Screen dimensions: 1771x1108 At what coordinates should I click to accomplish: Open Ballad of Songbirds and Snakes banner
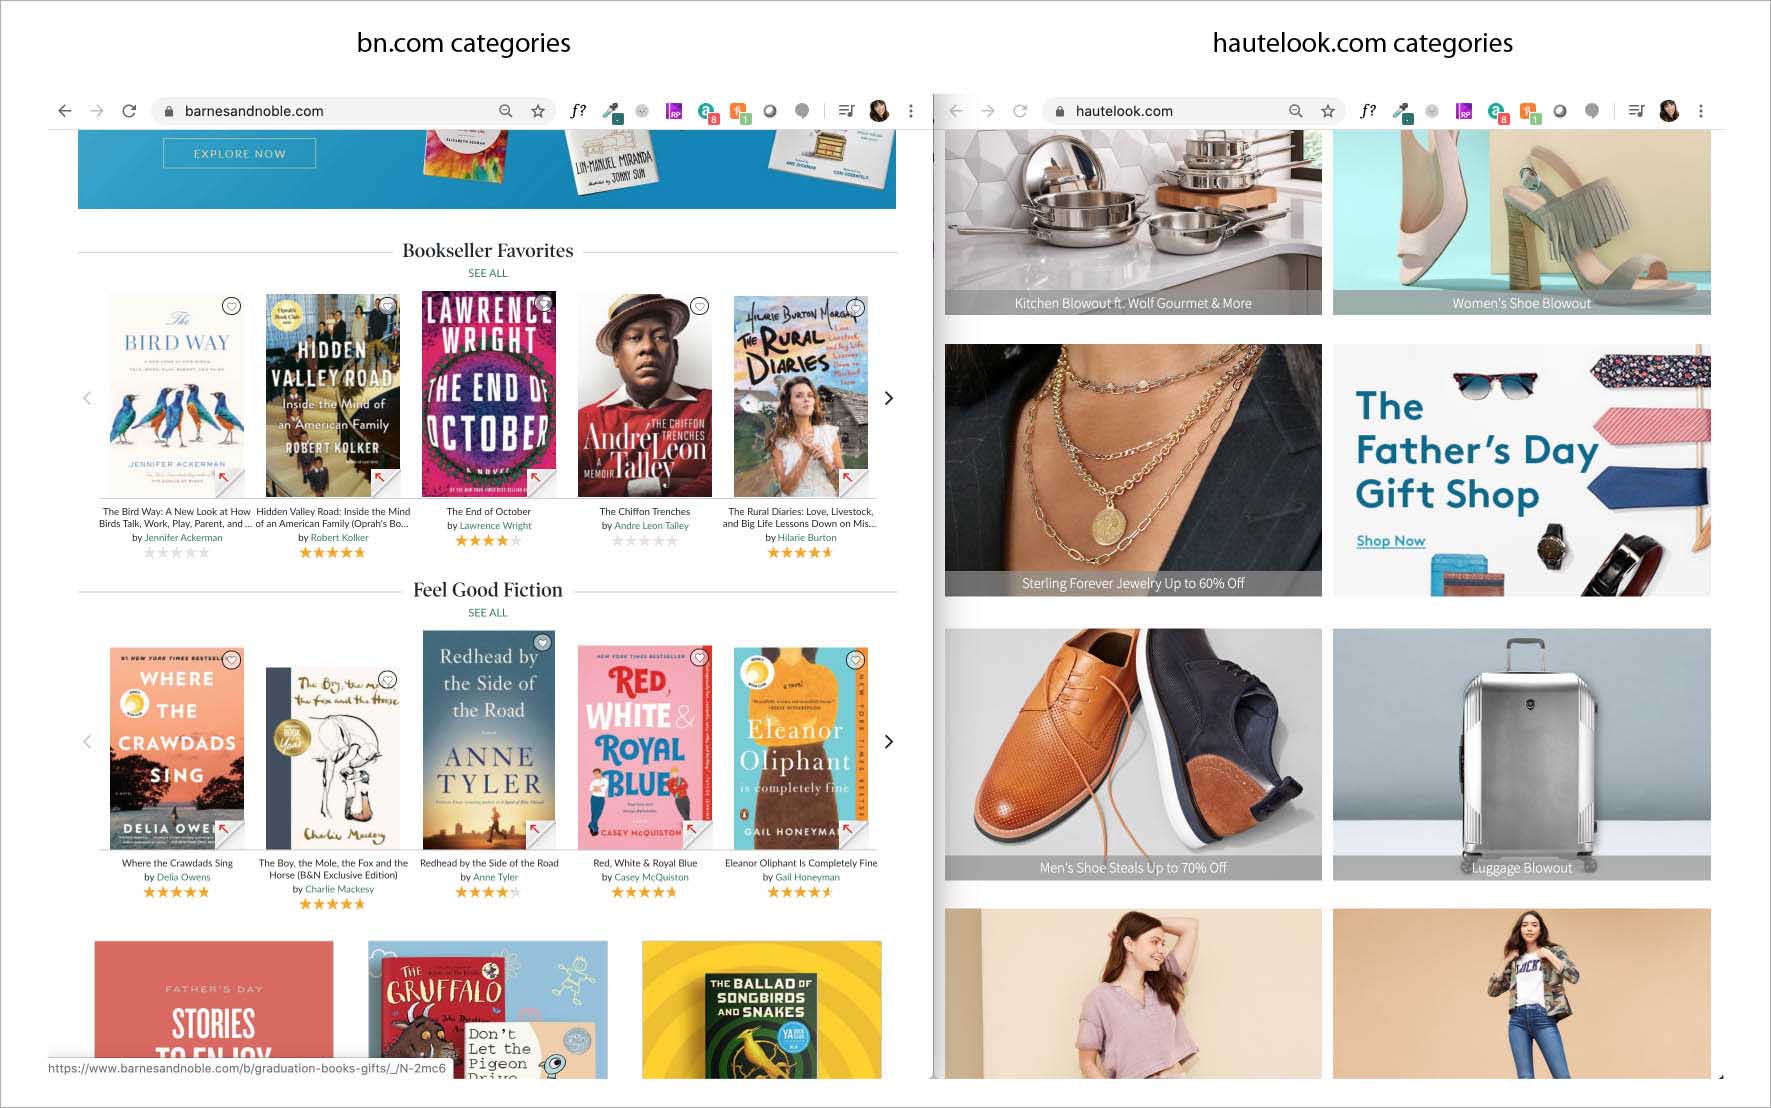[762, 1009]
